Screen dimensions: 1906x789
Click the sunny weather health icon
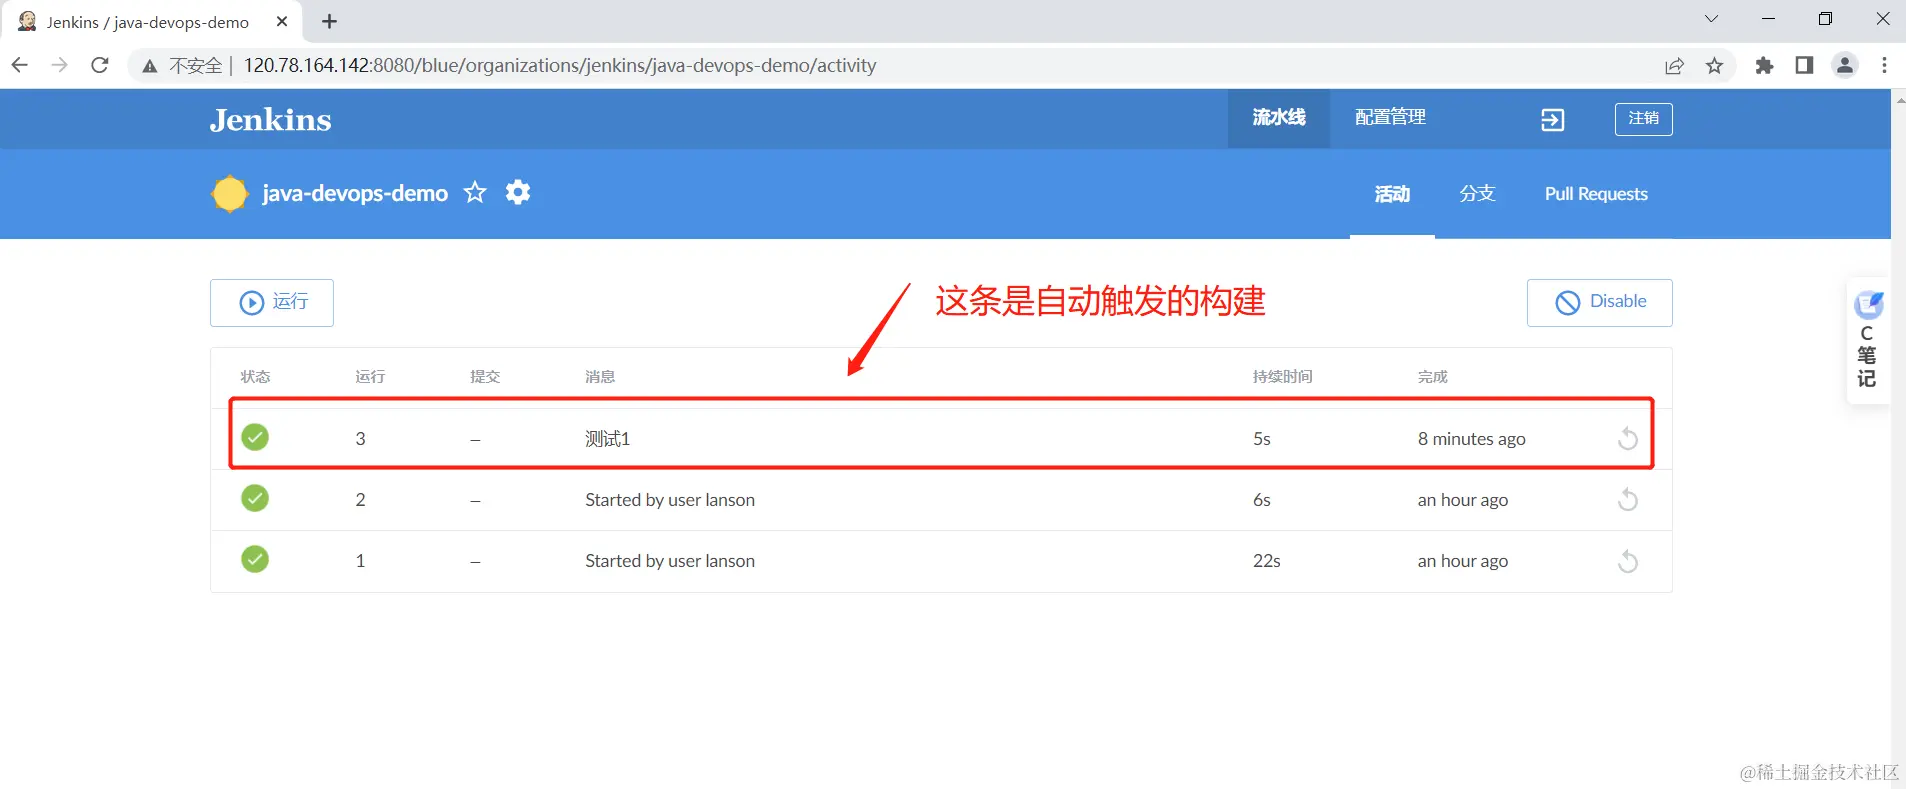click(230, 193)
